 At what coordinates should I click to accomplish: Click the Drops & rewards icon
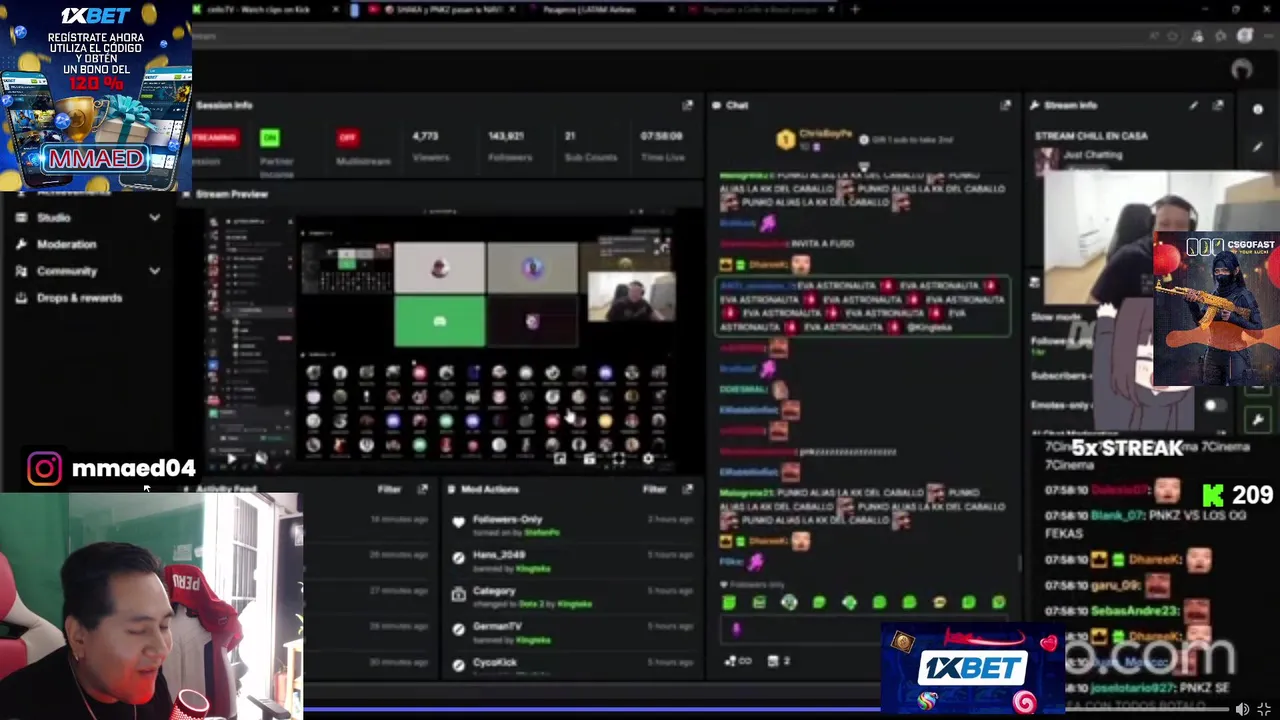[x=21, y=298]
